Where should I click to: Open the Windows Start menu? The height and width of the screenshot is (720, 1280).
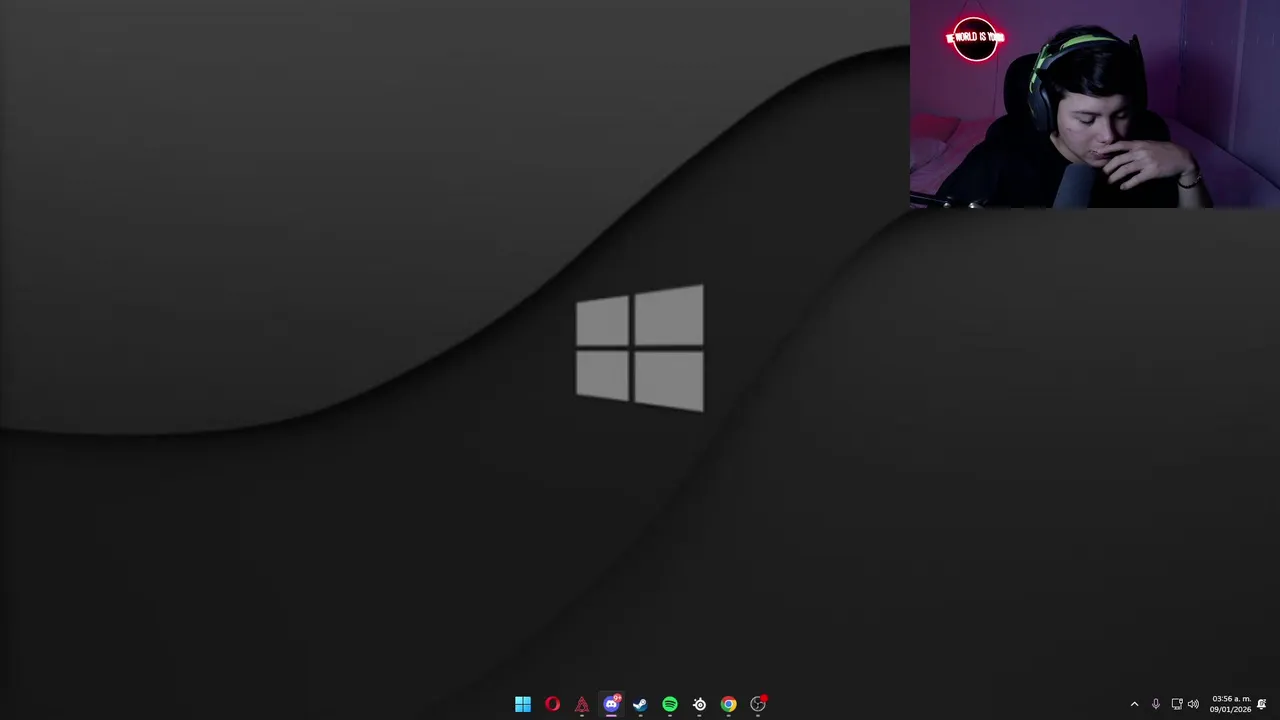523,705
